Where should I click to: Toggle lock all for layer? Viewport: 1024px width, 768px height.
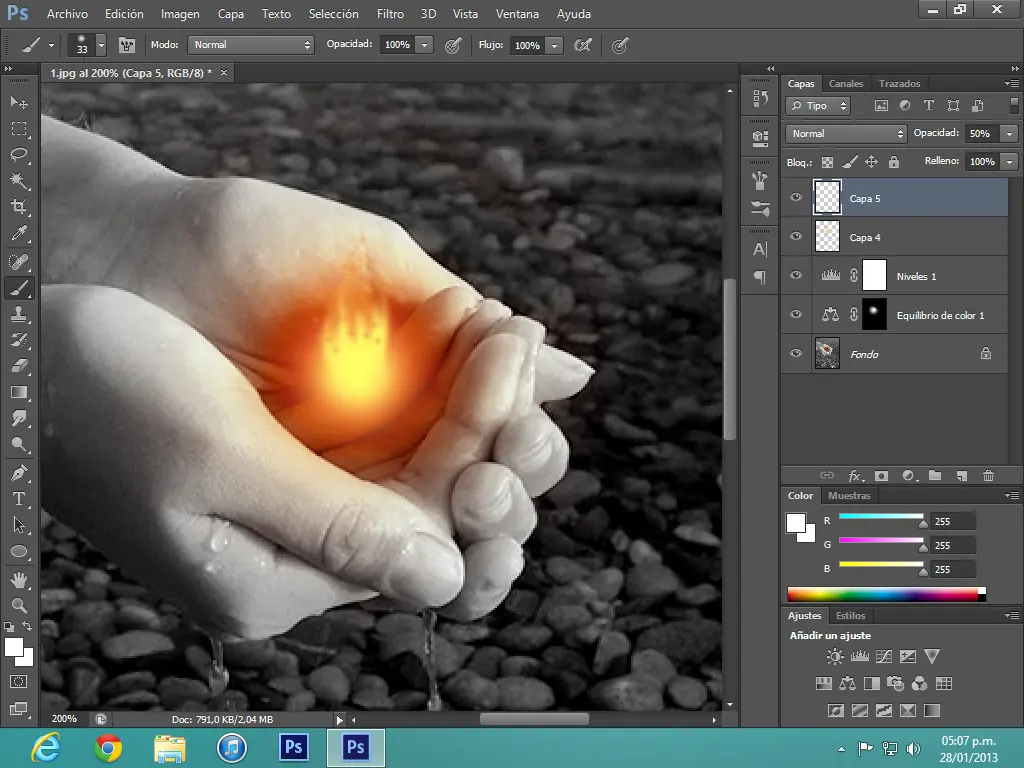point(893,162)
